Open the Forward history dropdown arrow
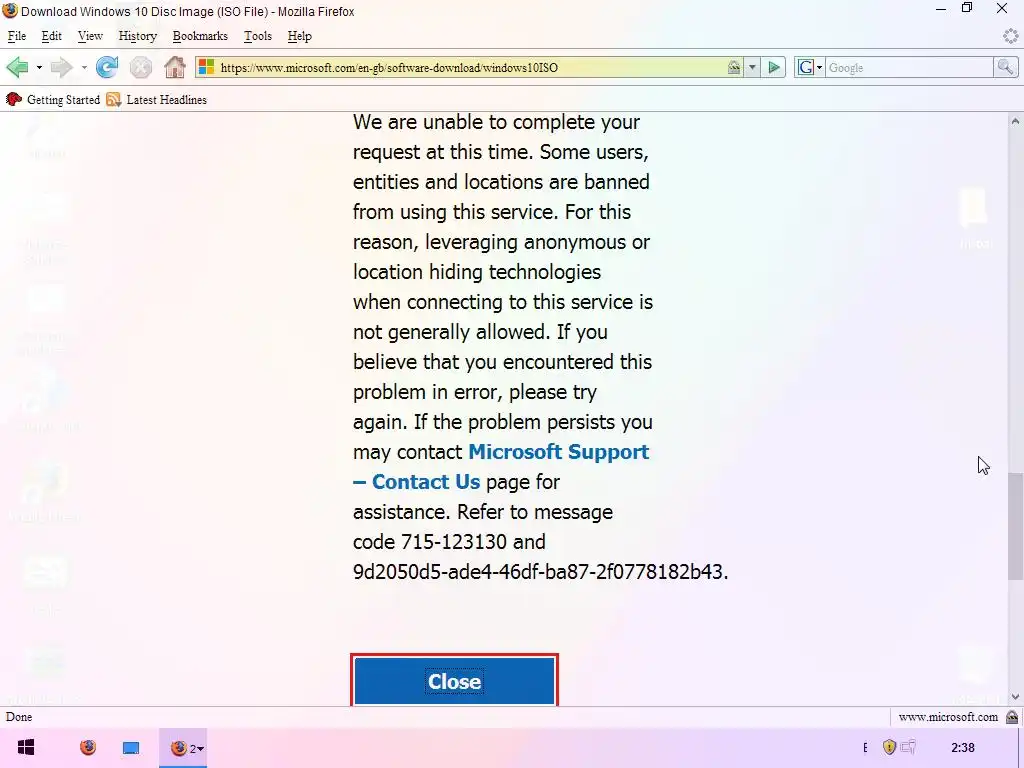The image size is (1024, 768). [84, 67]
